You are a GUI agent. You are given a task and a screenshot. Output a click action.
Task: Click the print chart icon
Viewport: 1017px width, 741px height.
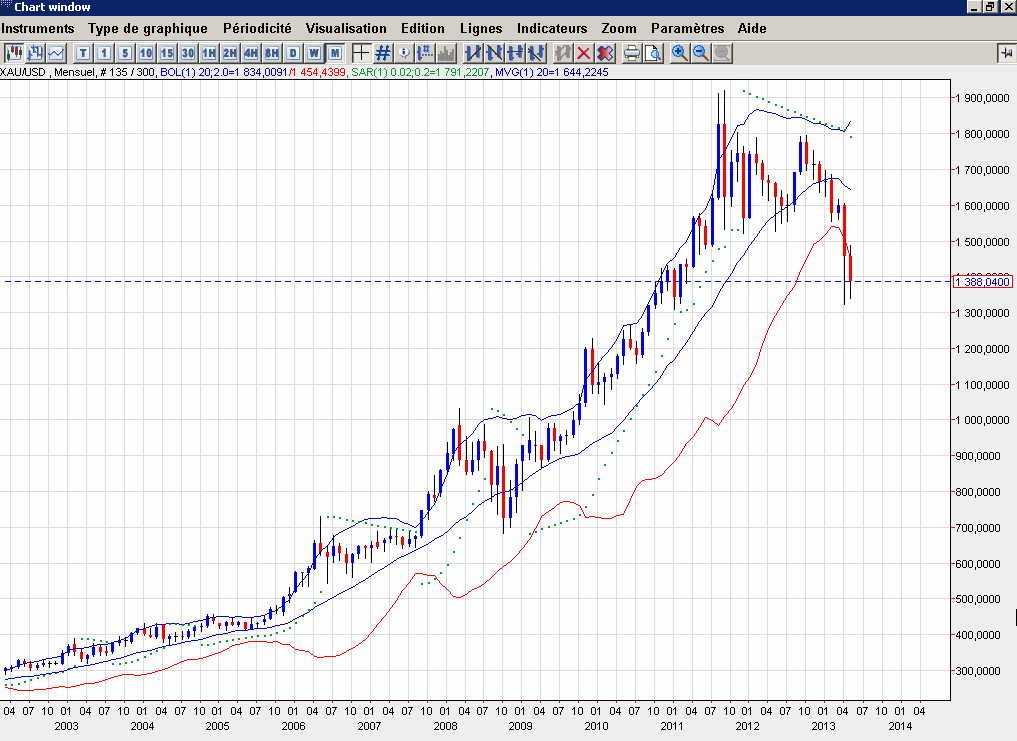pos(632,53)
